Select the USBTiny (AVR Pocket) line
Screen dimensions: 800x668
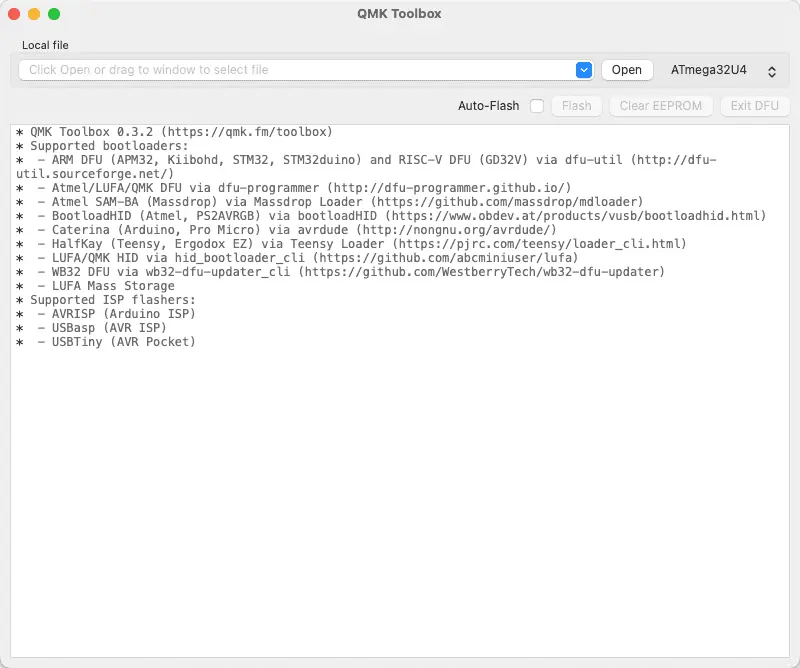pos(106,342)
